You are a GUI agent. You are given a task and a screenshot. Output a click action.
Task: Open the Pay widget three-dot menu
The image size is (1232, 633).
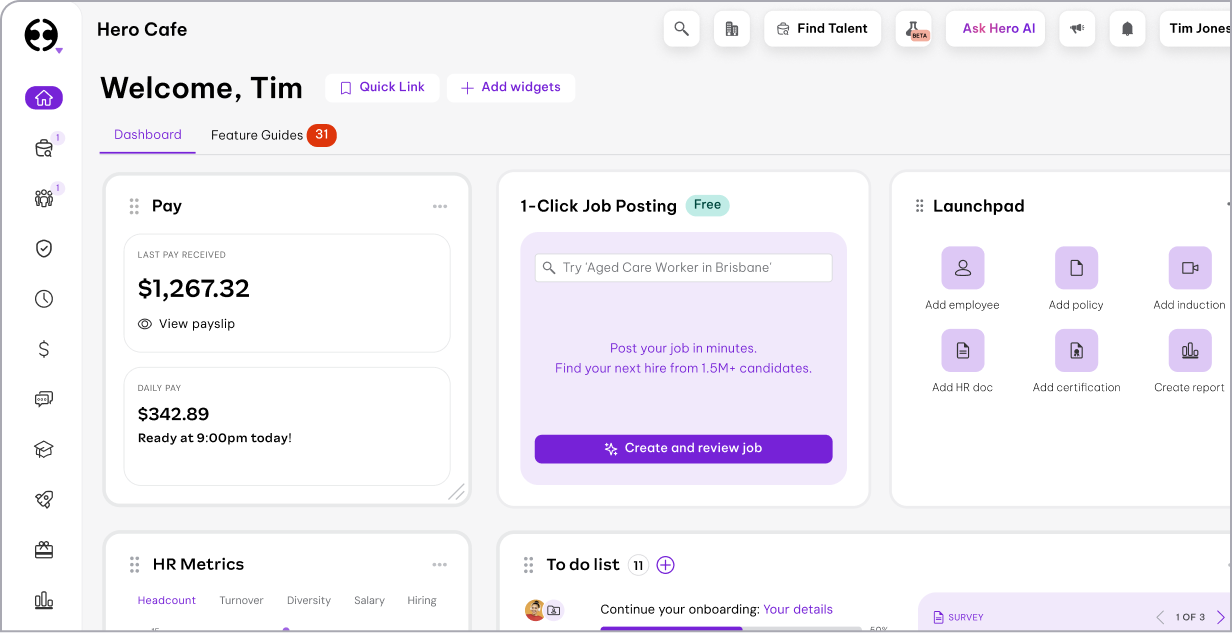click(x=440, y=206)
